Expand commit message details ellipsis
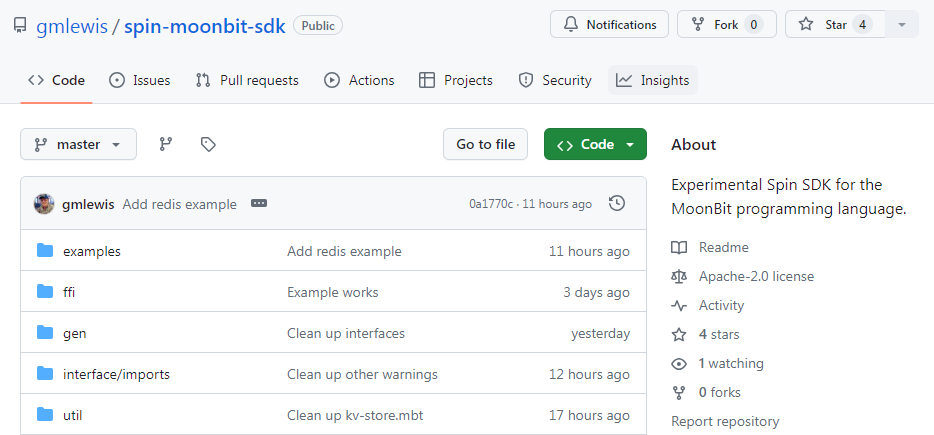Viewport: 934px width, 435px height. click(x=259, y=204)
